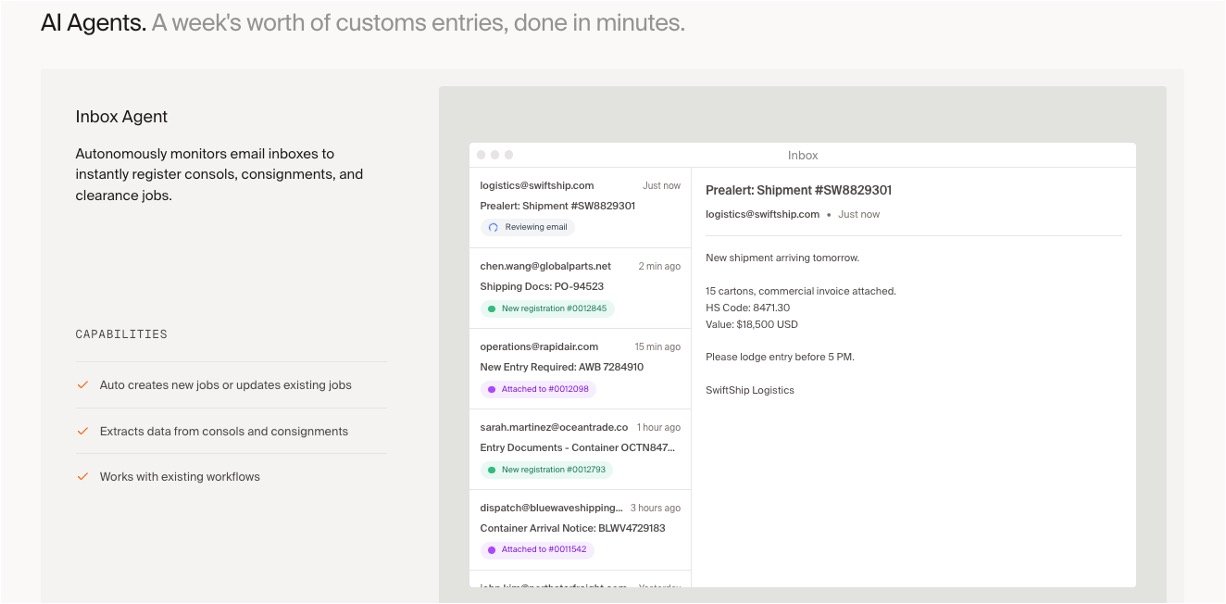Screen dimensions: 1226x604
Task: Click checkmark beside Auto creates new jobs
Action: [83, 385]
